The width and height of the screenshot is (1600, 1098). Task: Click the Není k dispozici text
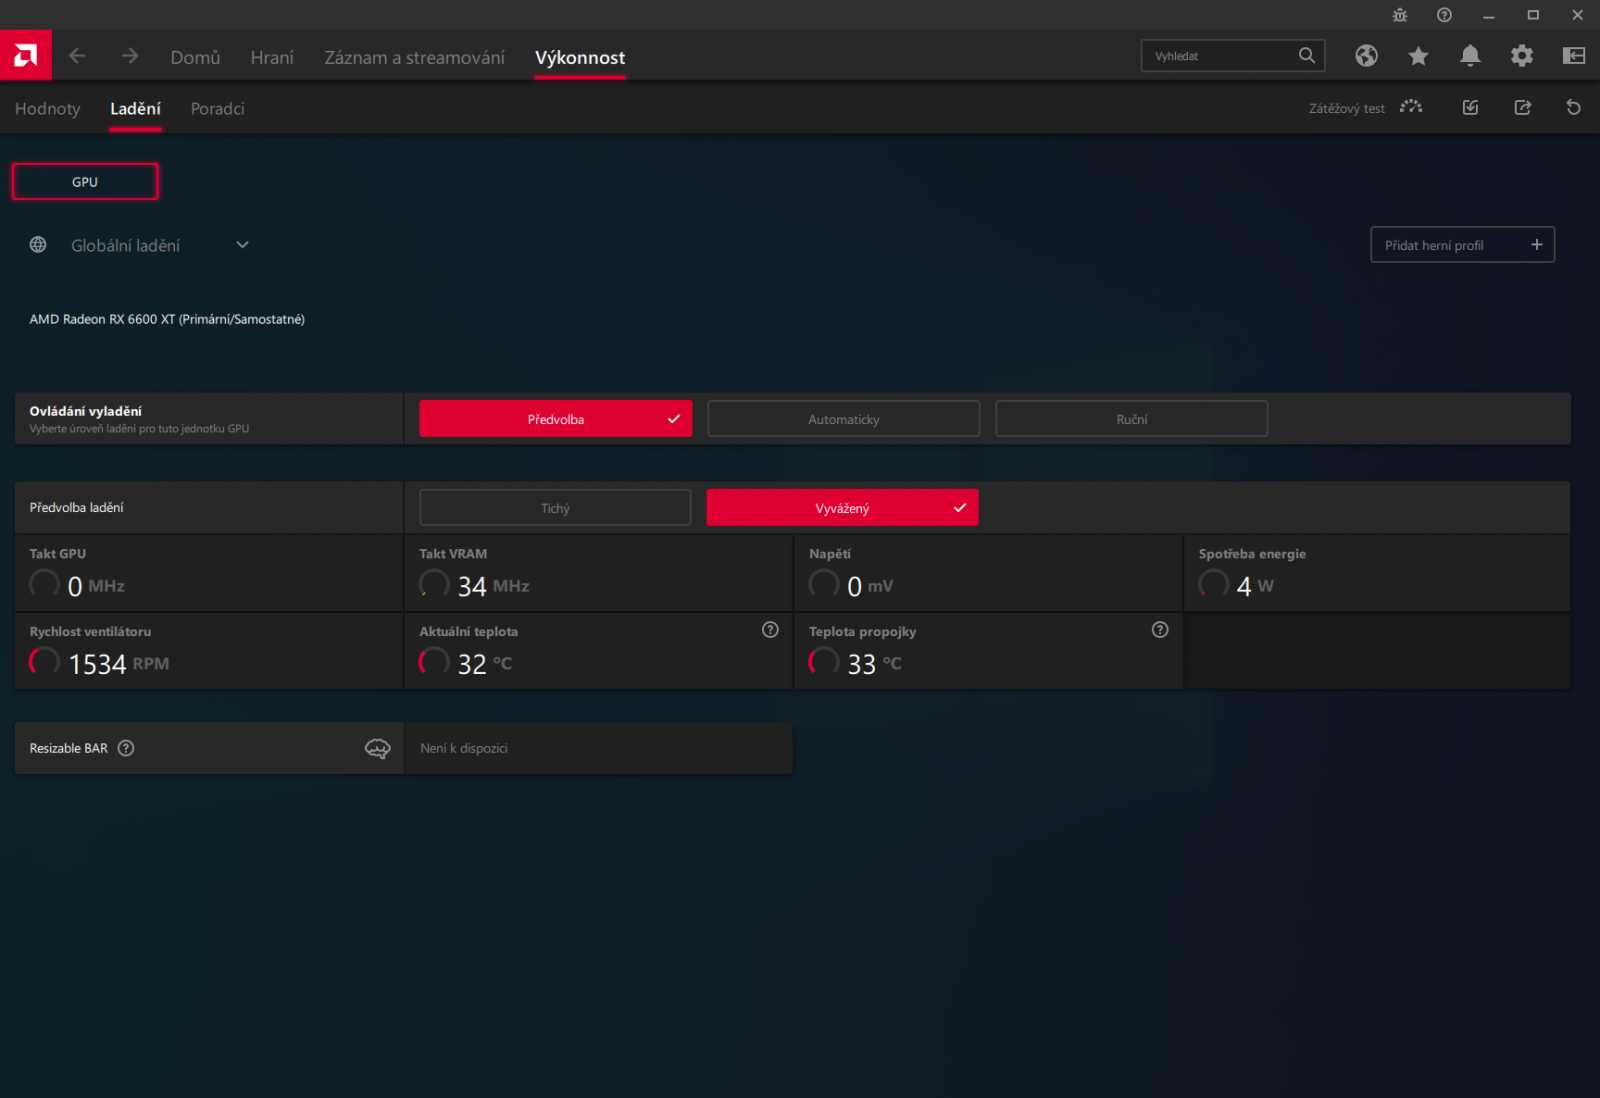click(464, 748)
